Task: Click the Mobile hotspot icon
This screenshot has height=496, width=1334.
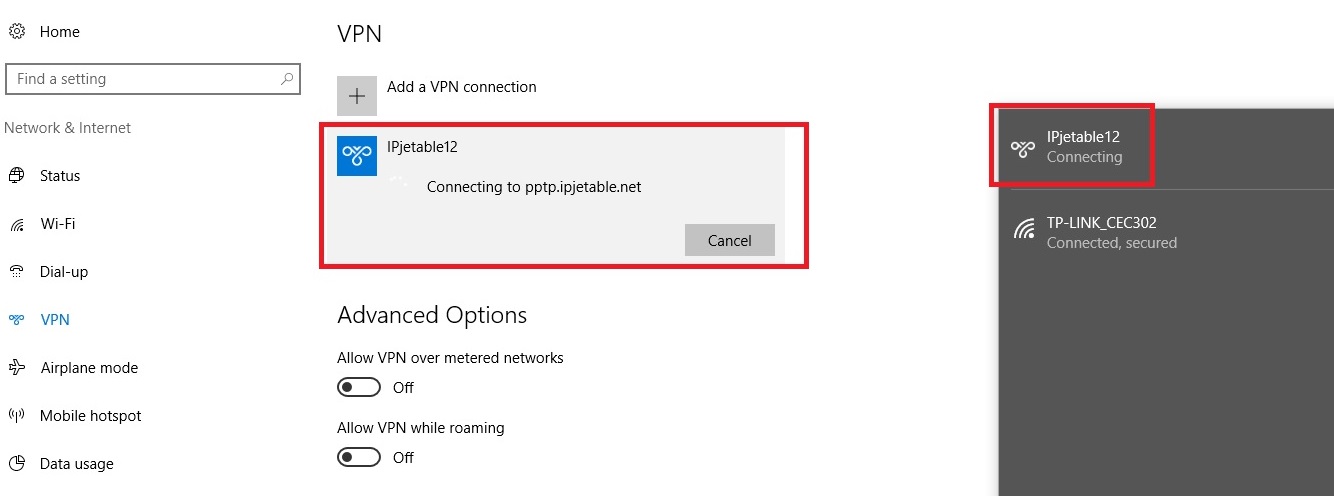Action: pyautogui.click(x=16, y=416)
